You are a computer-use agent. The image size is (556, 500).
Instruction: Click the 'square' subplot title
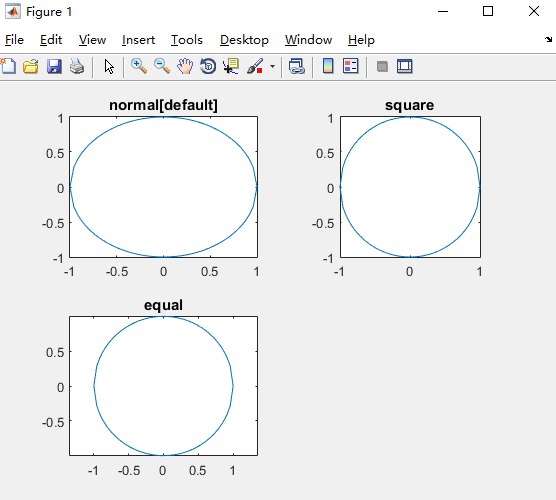pos(410,105)
